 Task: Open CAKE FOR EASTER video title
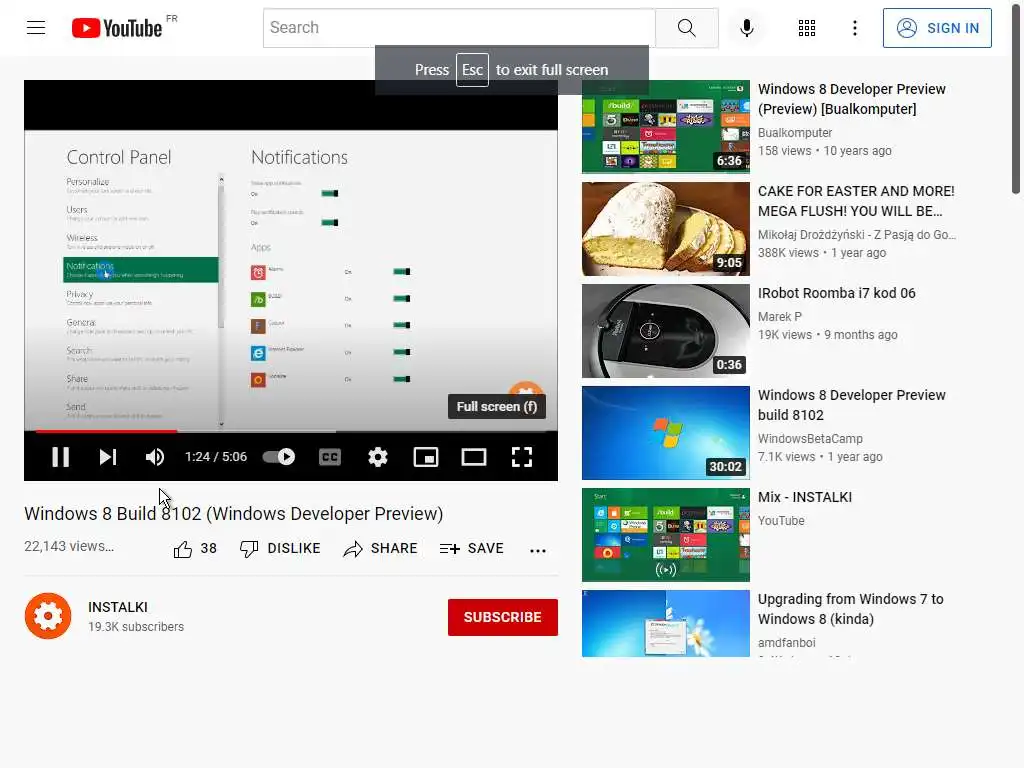pos(856,201)
